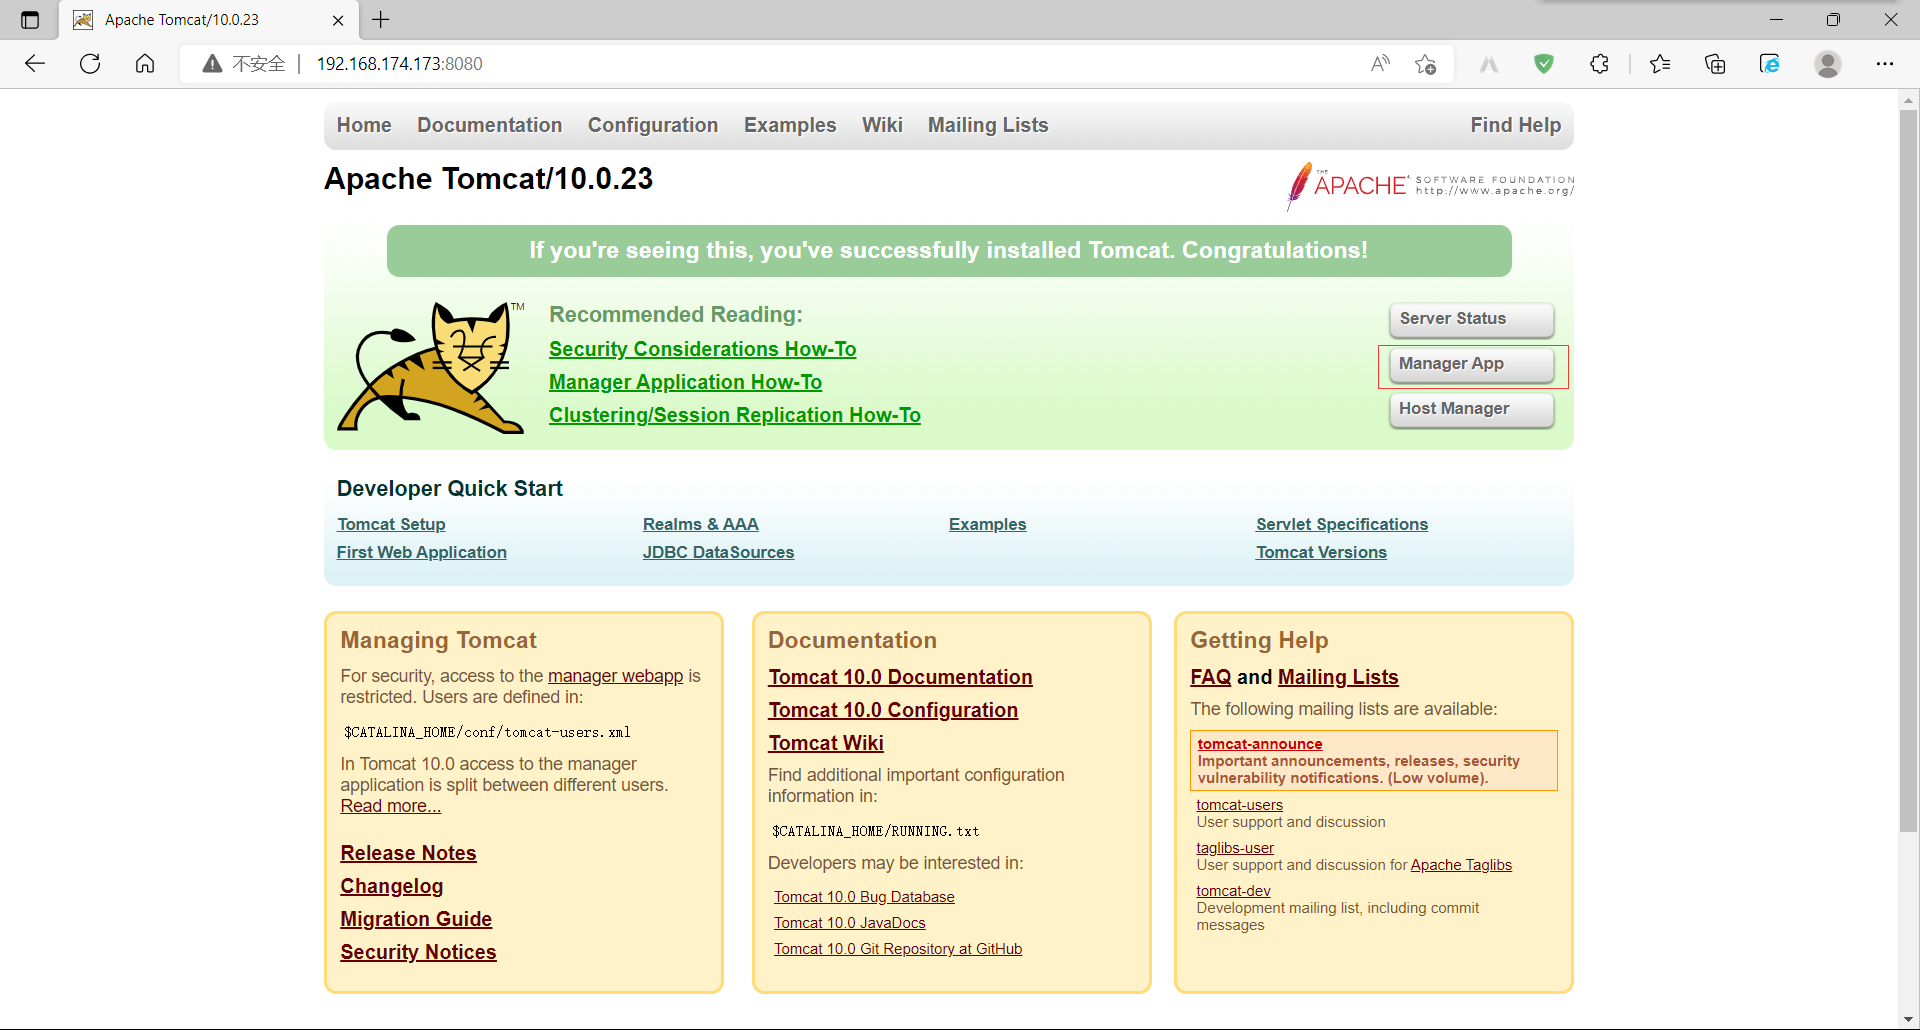Viewport: 1920px width, 1030px height.
Task: Close the Apache Tomcat tab
Action: point(338,20)
